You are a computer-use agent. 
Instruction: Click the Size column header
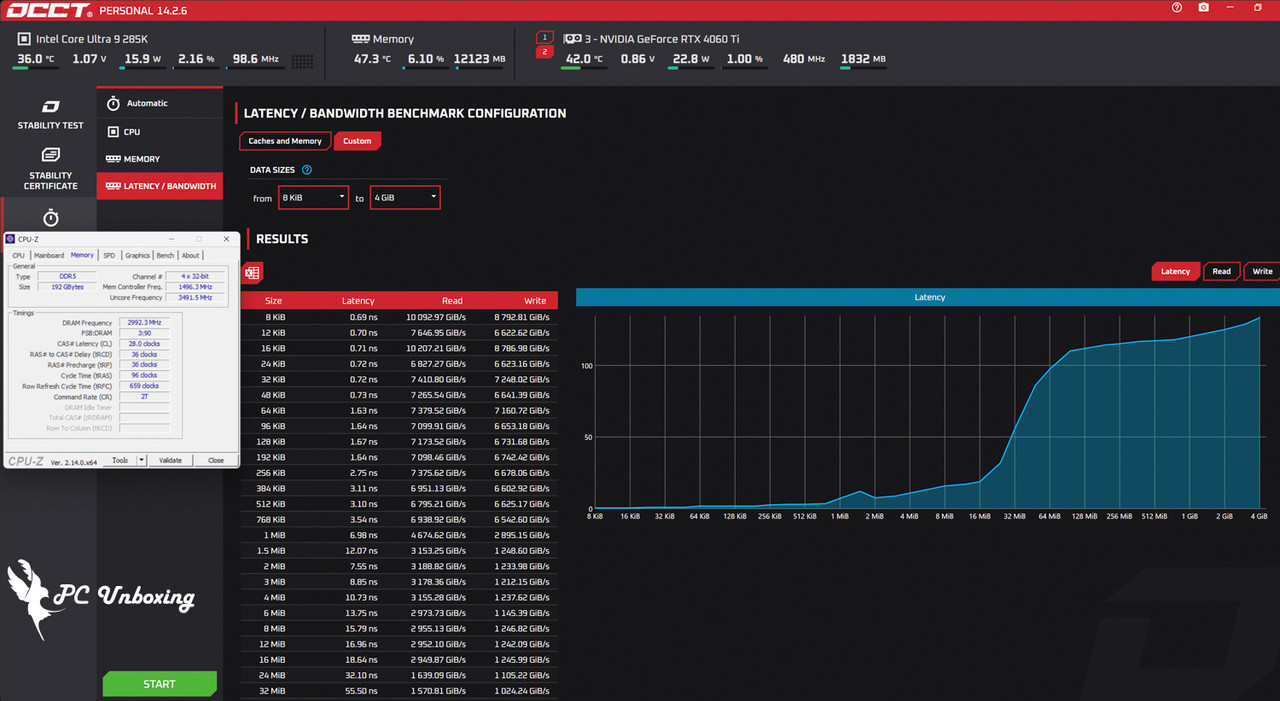pyautogui.click(x=273, y=300)
